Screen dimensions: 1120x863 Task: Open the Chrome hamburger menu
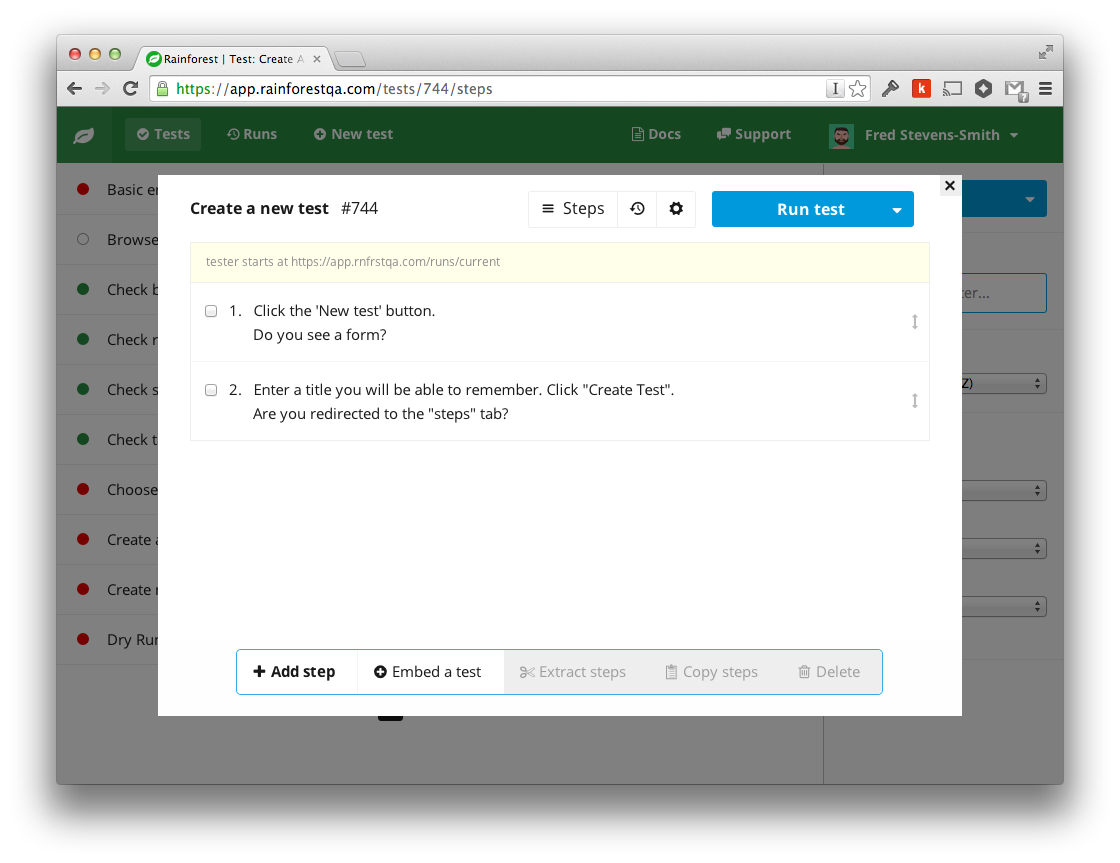[1045, 89]
